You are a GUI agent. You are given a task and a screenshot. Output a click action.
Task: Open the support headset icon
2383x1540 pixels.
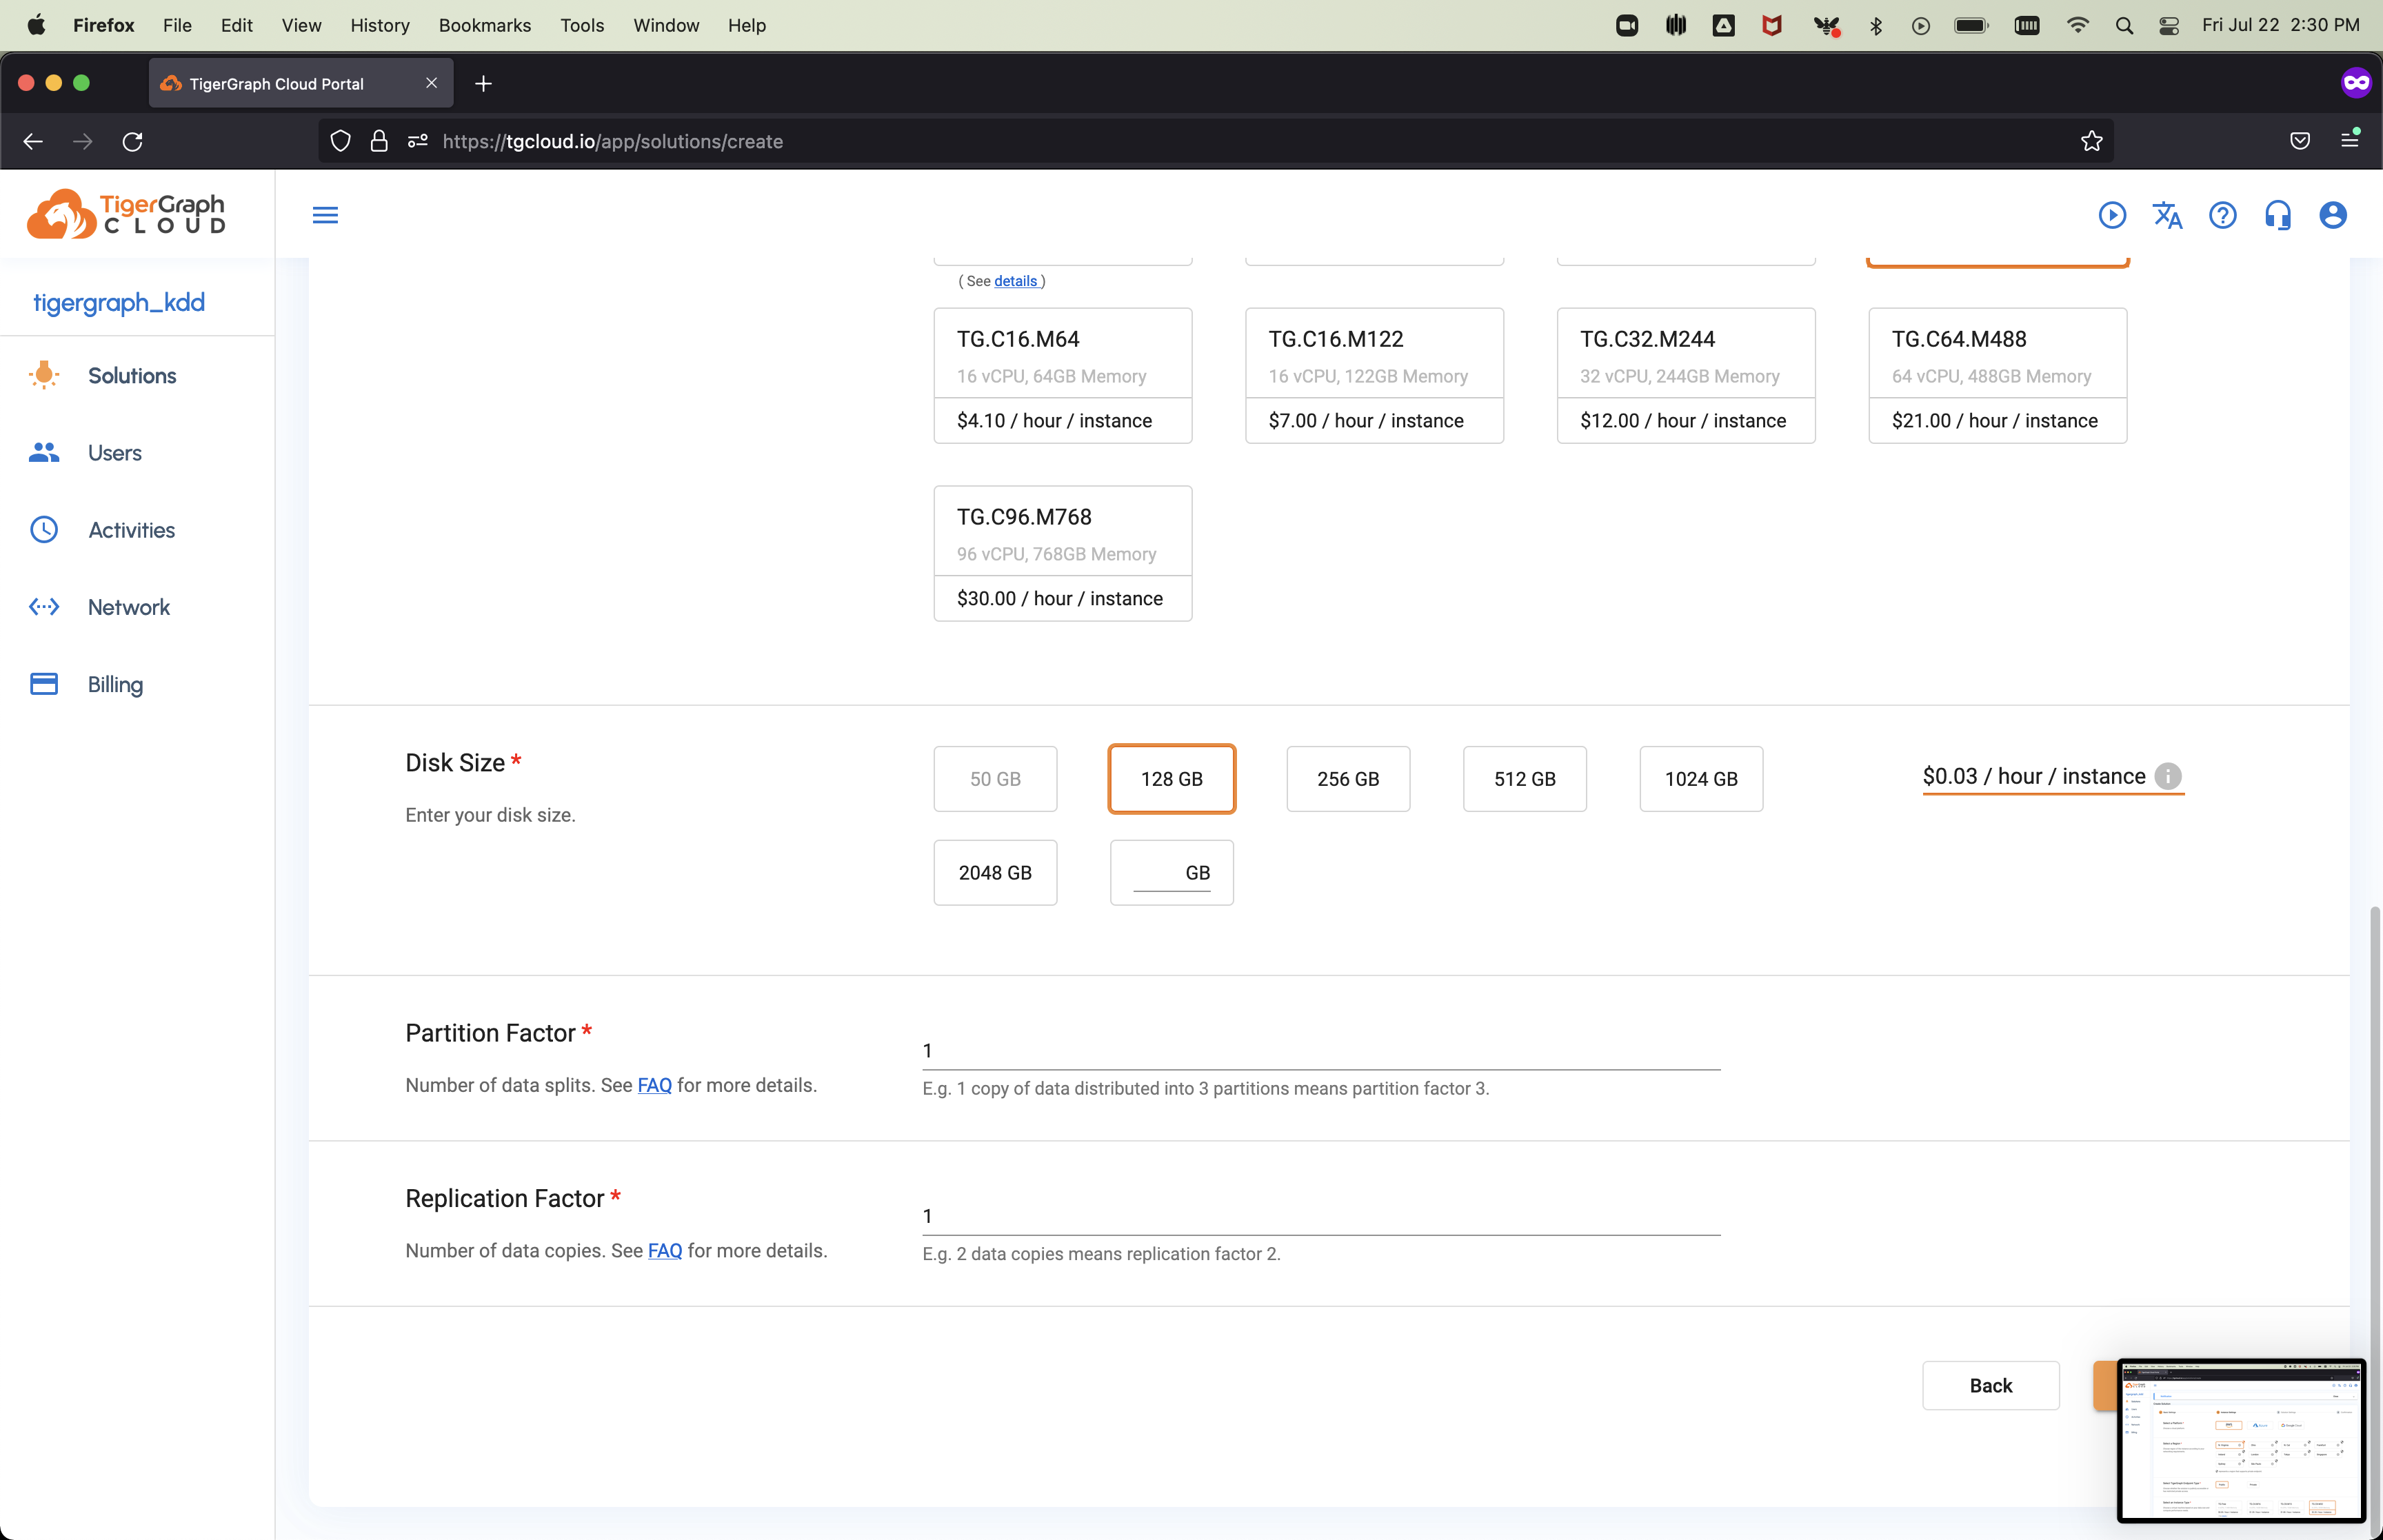click(x=2277, y=215)
